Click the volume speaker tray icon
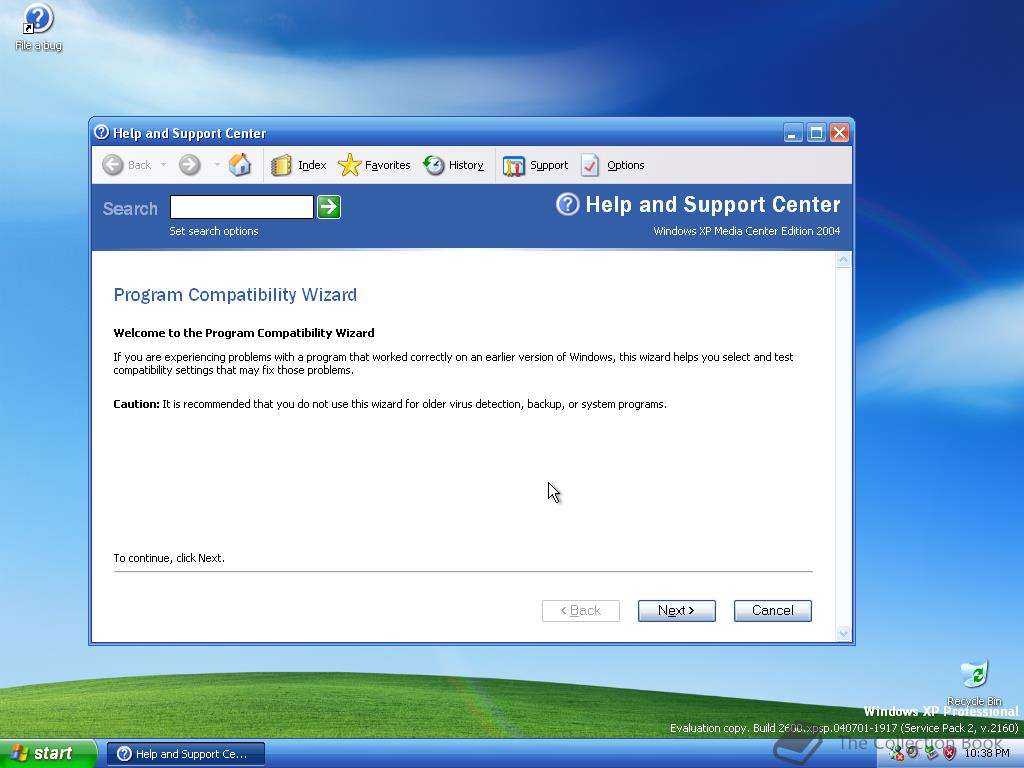 (x=912, y=752)
